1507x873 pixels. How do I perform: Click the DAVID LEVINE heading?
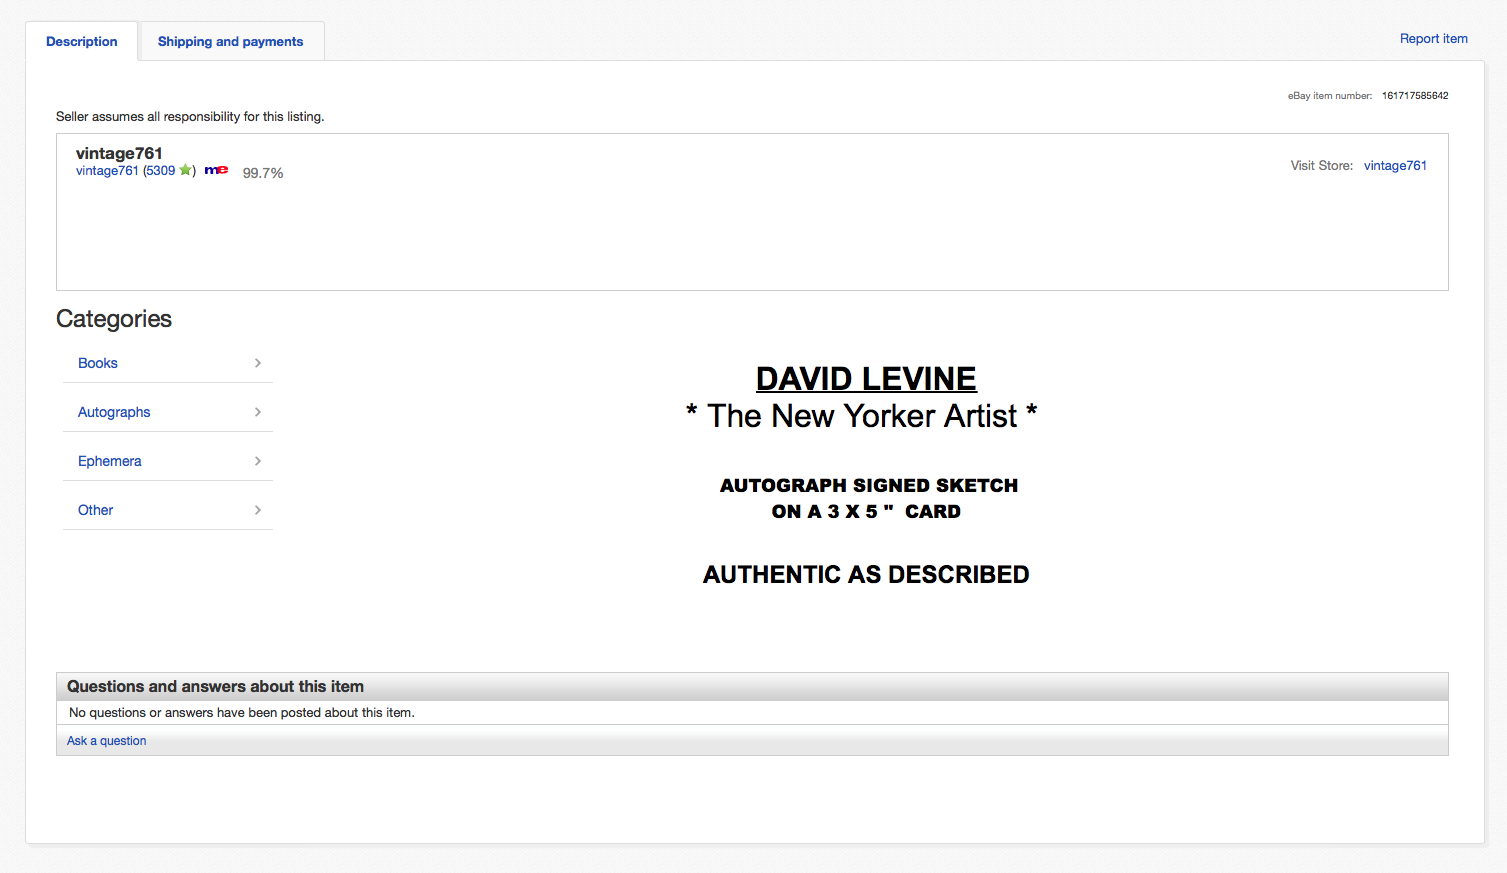[x=866, y=379]
